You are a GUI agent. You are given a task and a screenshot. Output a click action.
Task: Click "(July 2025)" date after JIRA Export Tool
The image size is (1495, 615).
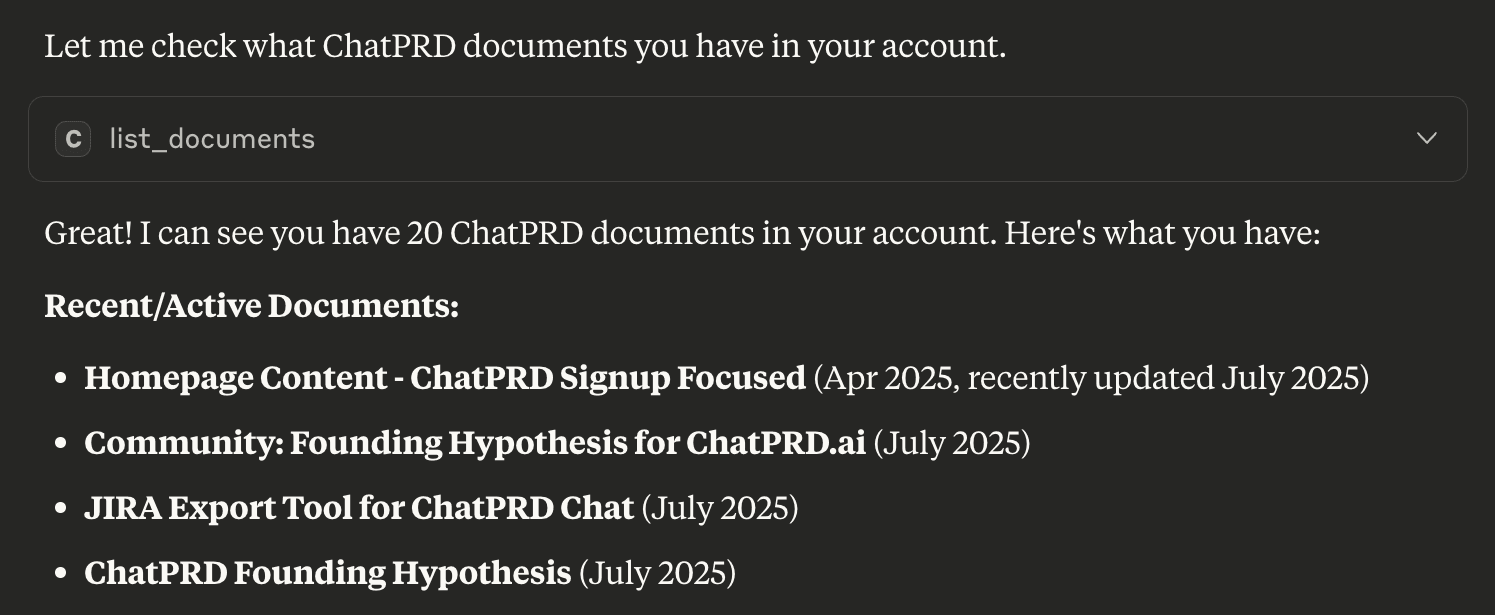tap(720, 508)
